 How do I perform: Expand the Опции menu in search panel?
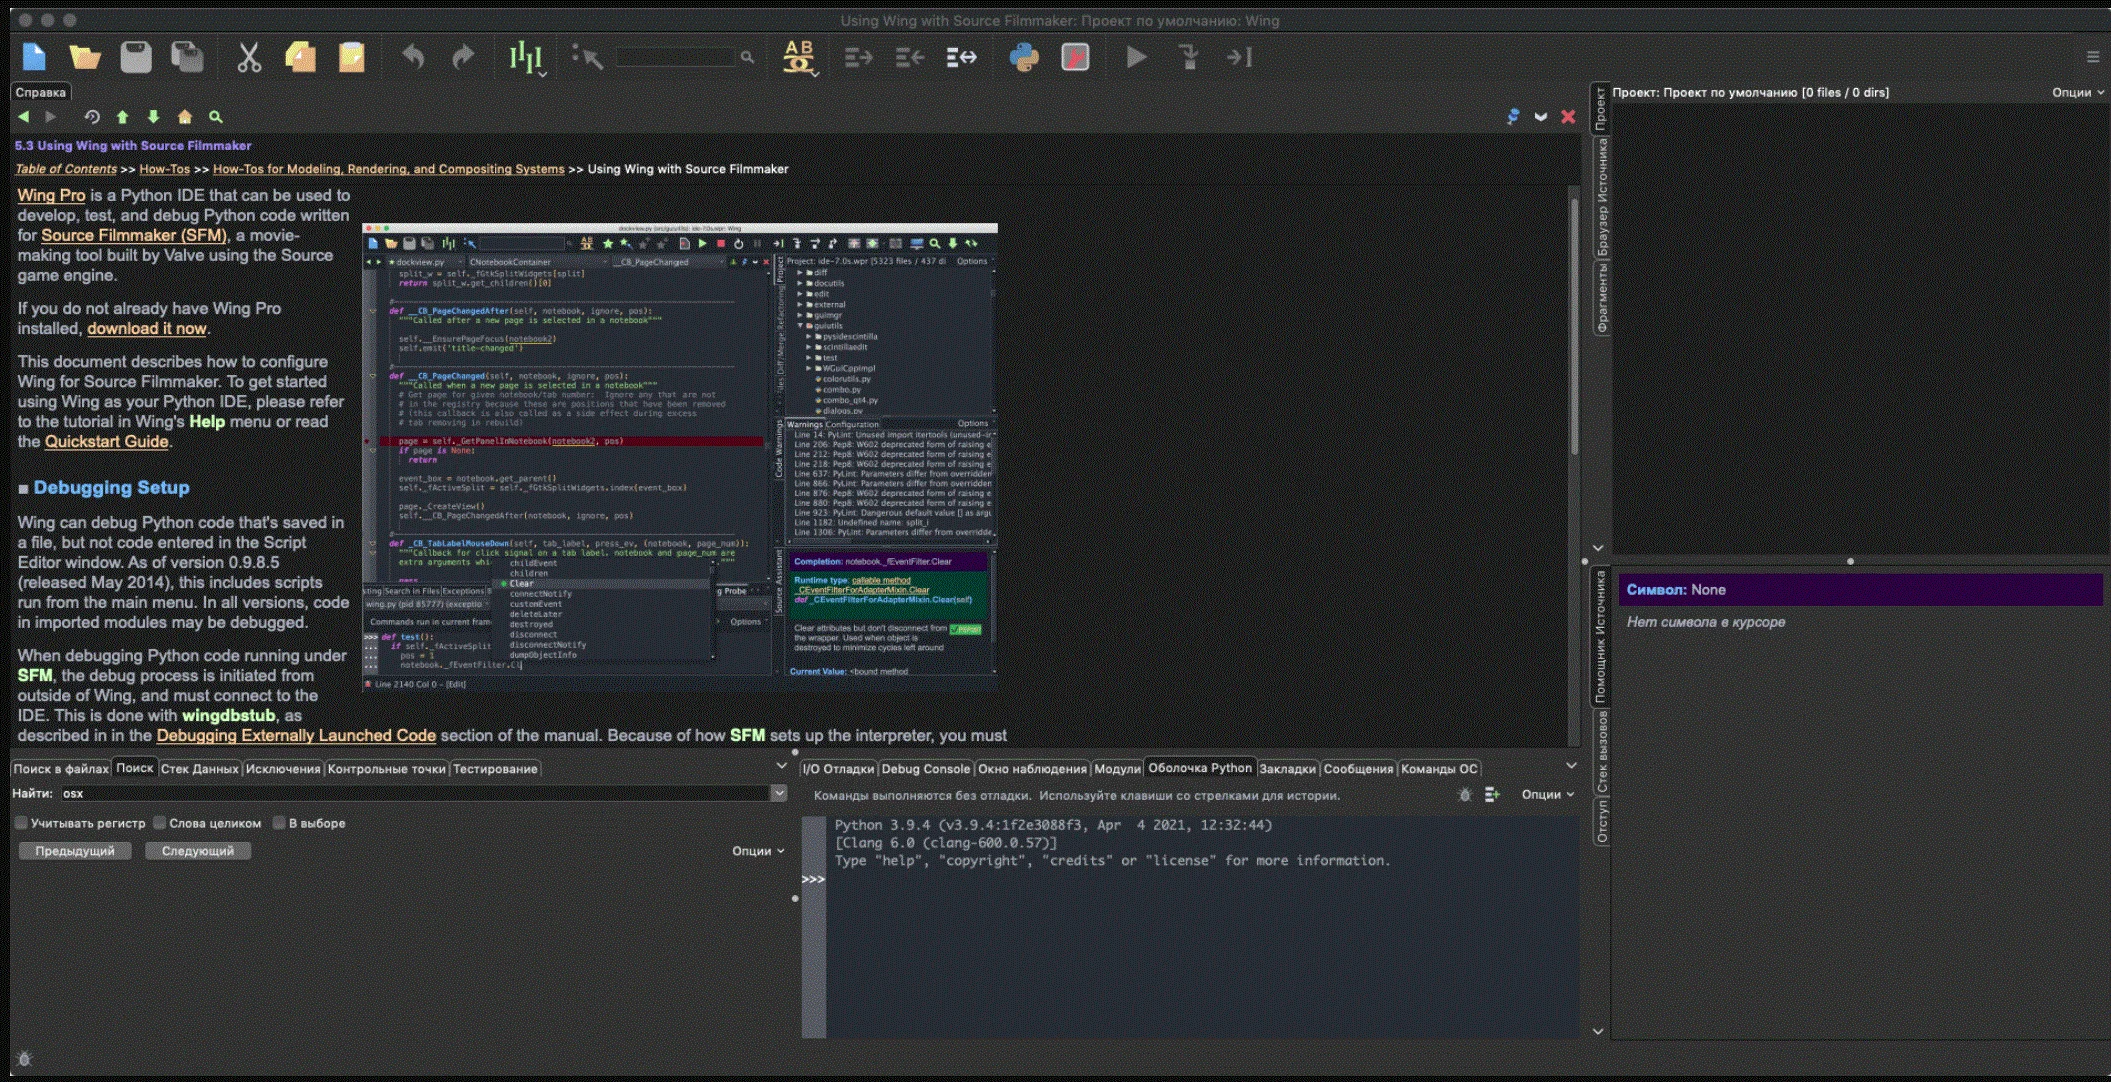[758, 851]
